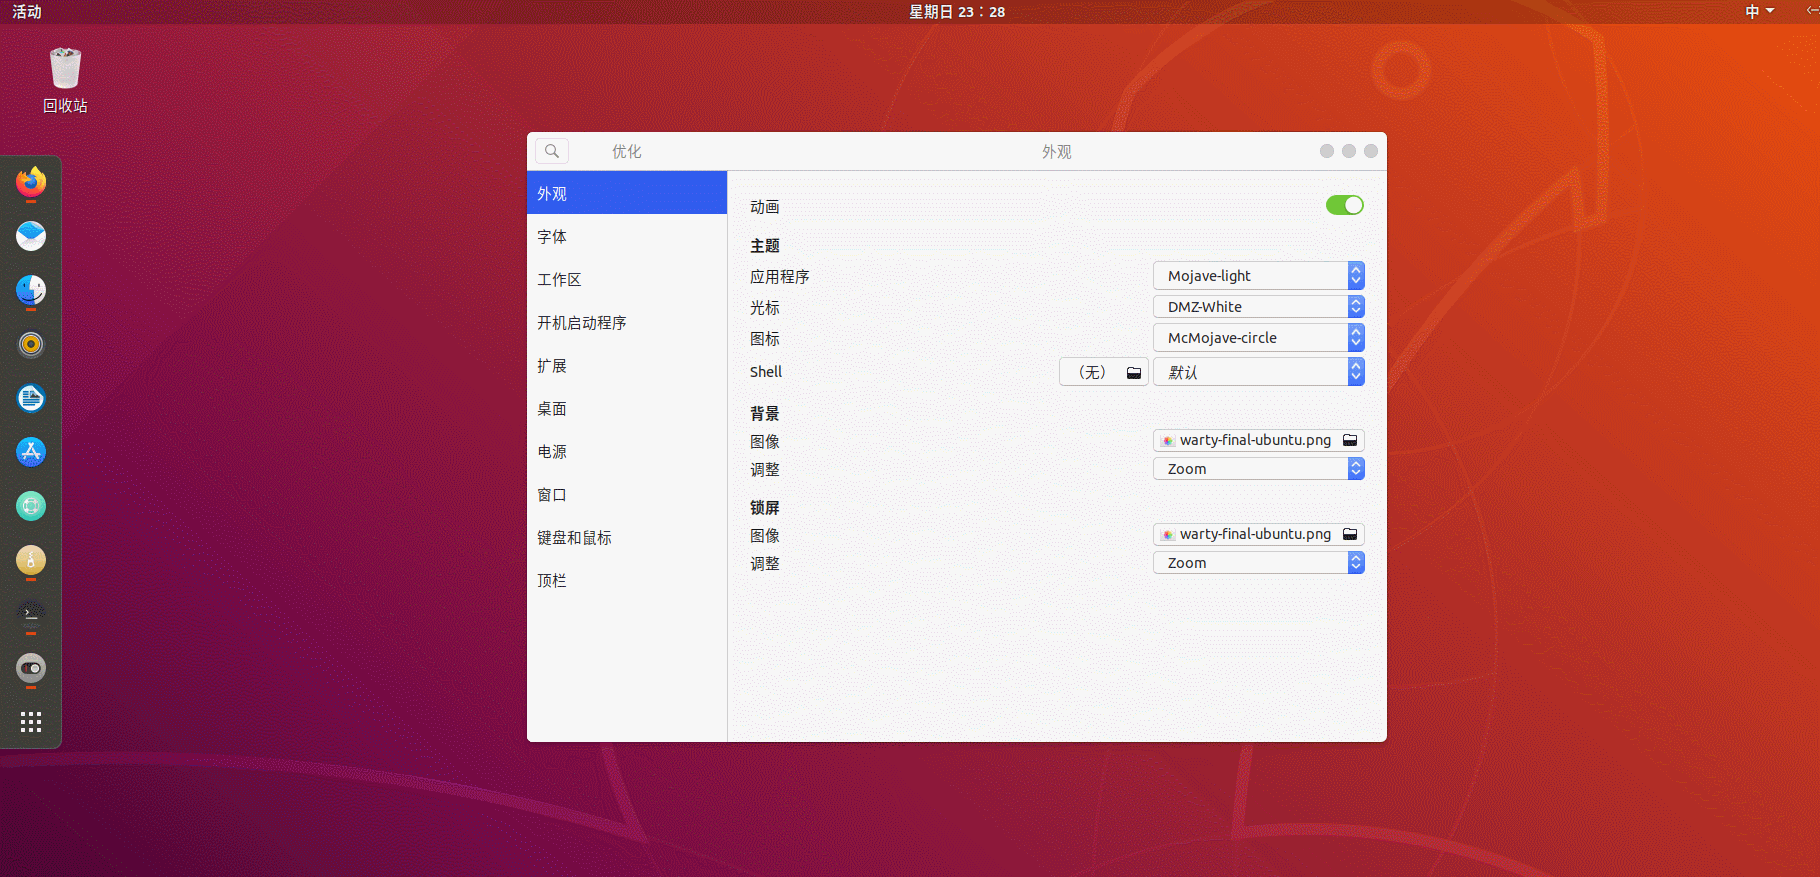
Task: Open the 锁屏 调整 Zoom dropdown
Action: [x=1259, y=563]
